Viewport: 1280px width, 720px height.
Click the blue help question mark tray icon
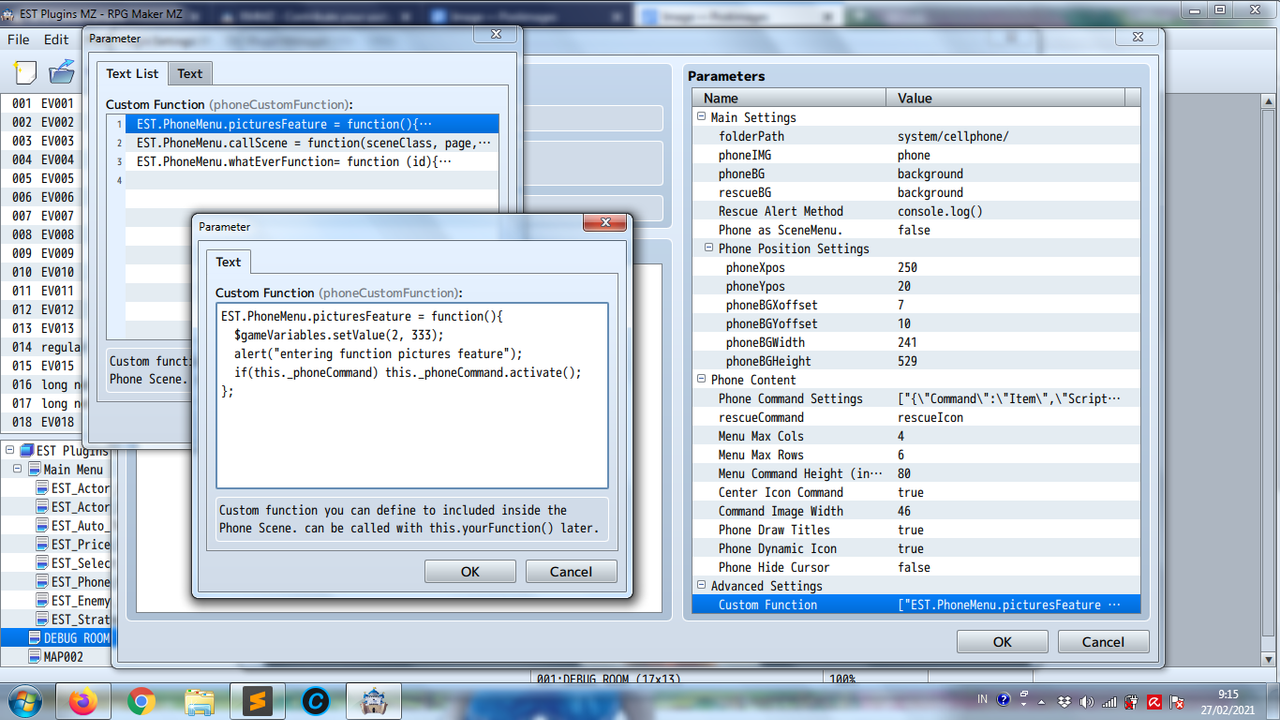(1004, 700)
